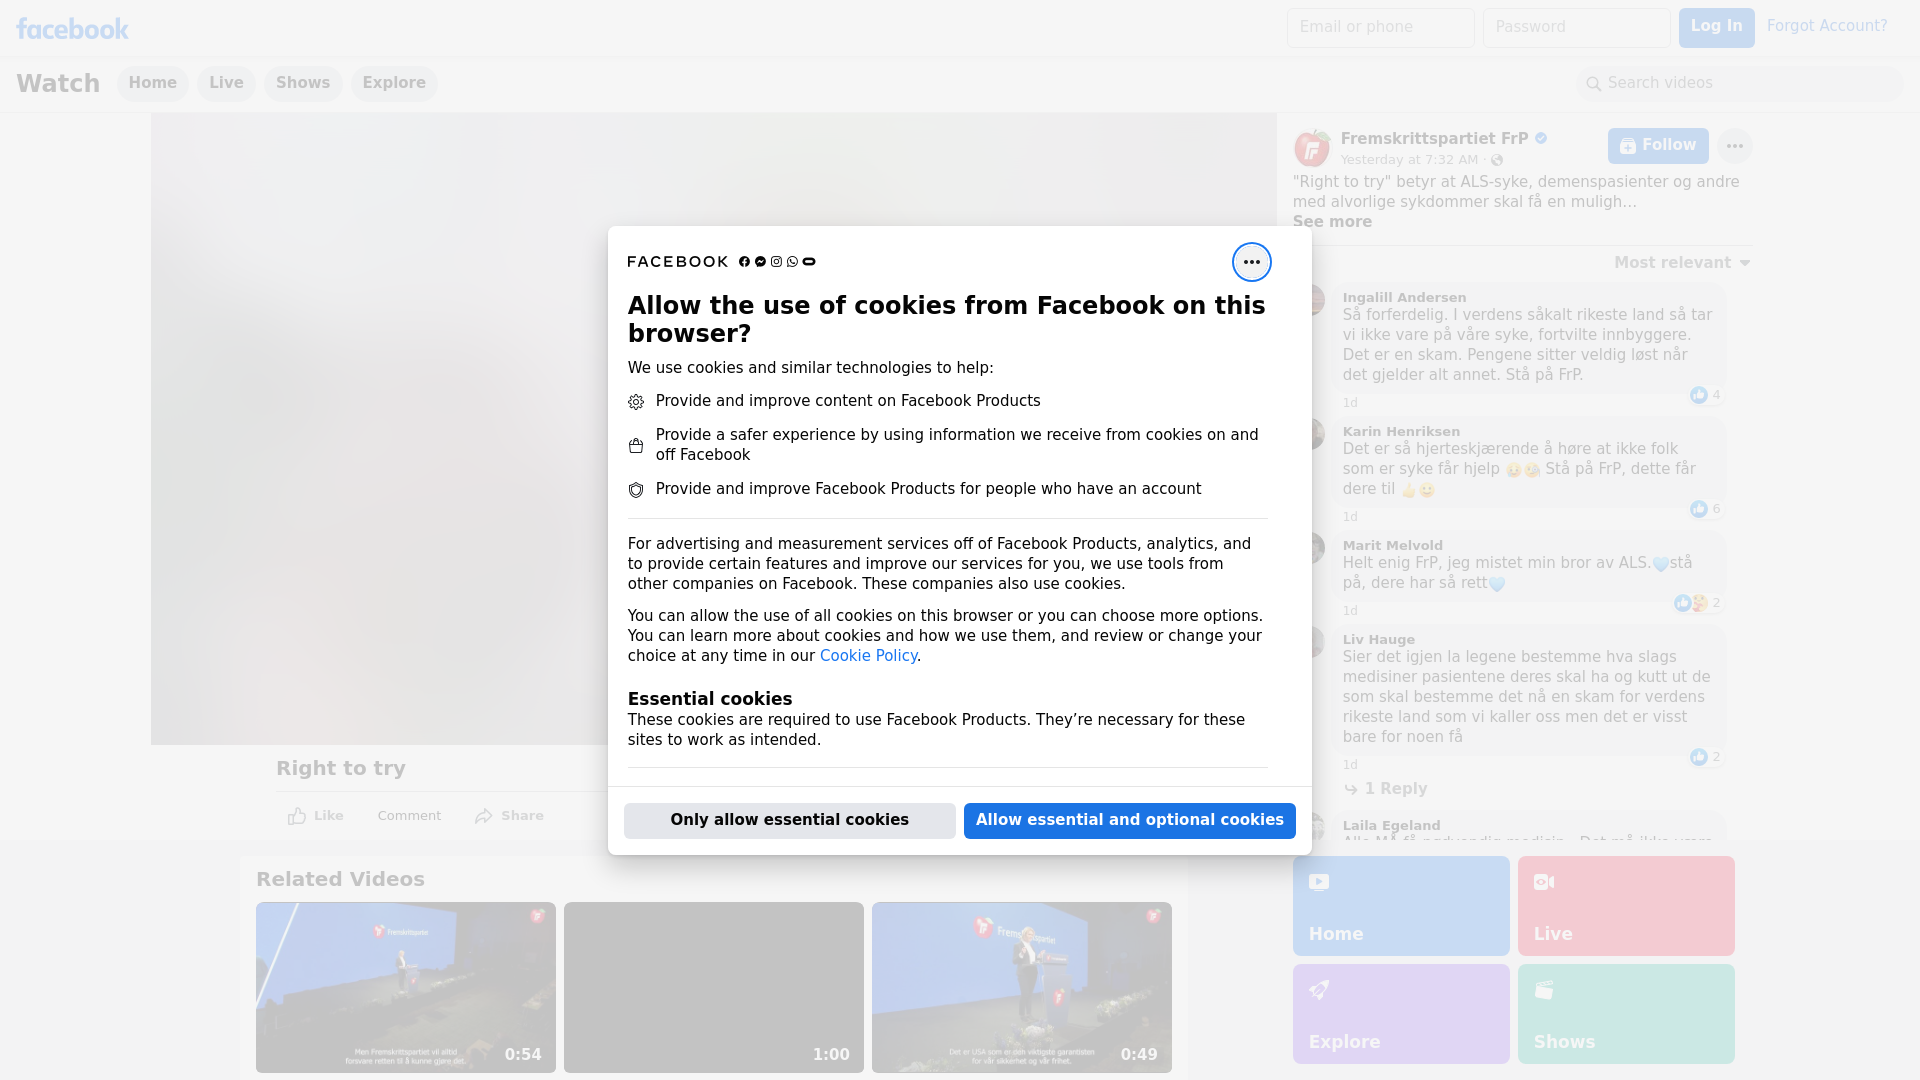Image resolution: width=1920 pixels, height=1080 pixels.
Task: Expand the Most relevant comment sort dropdown
Action: 1682,263
